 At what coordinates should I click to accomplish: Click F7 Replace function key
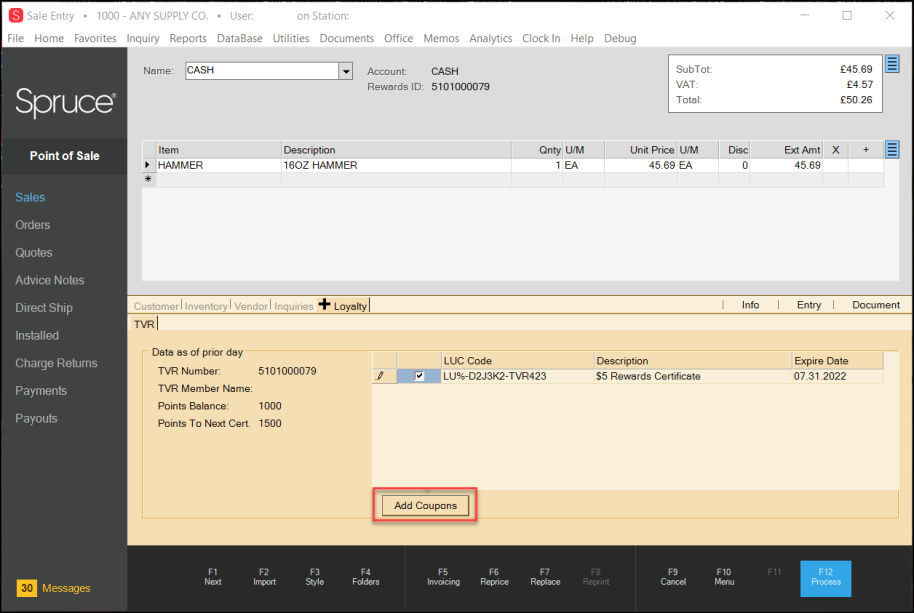coord(545,577)
